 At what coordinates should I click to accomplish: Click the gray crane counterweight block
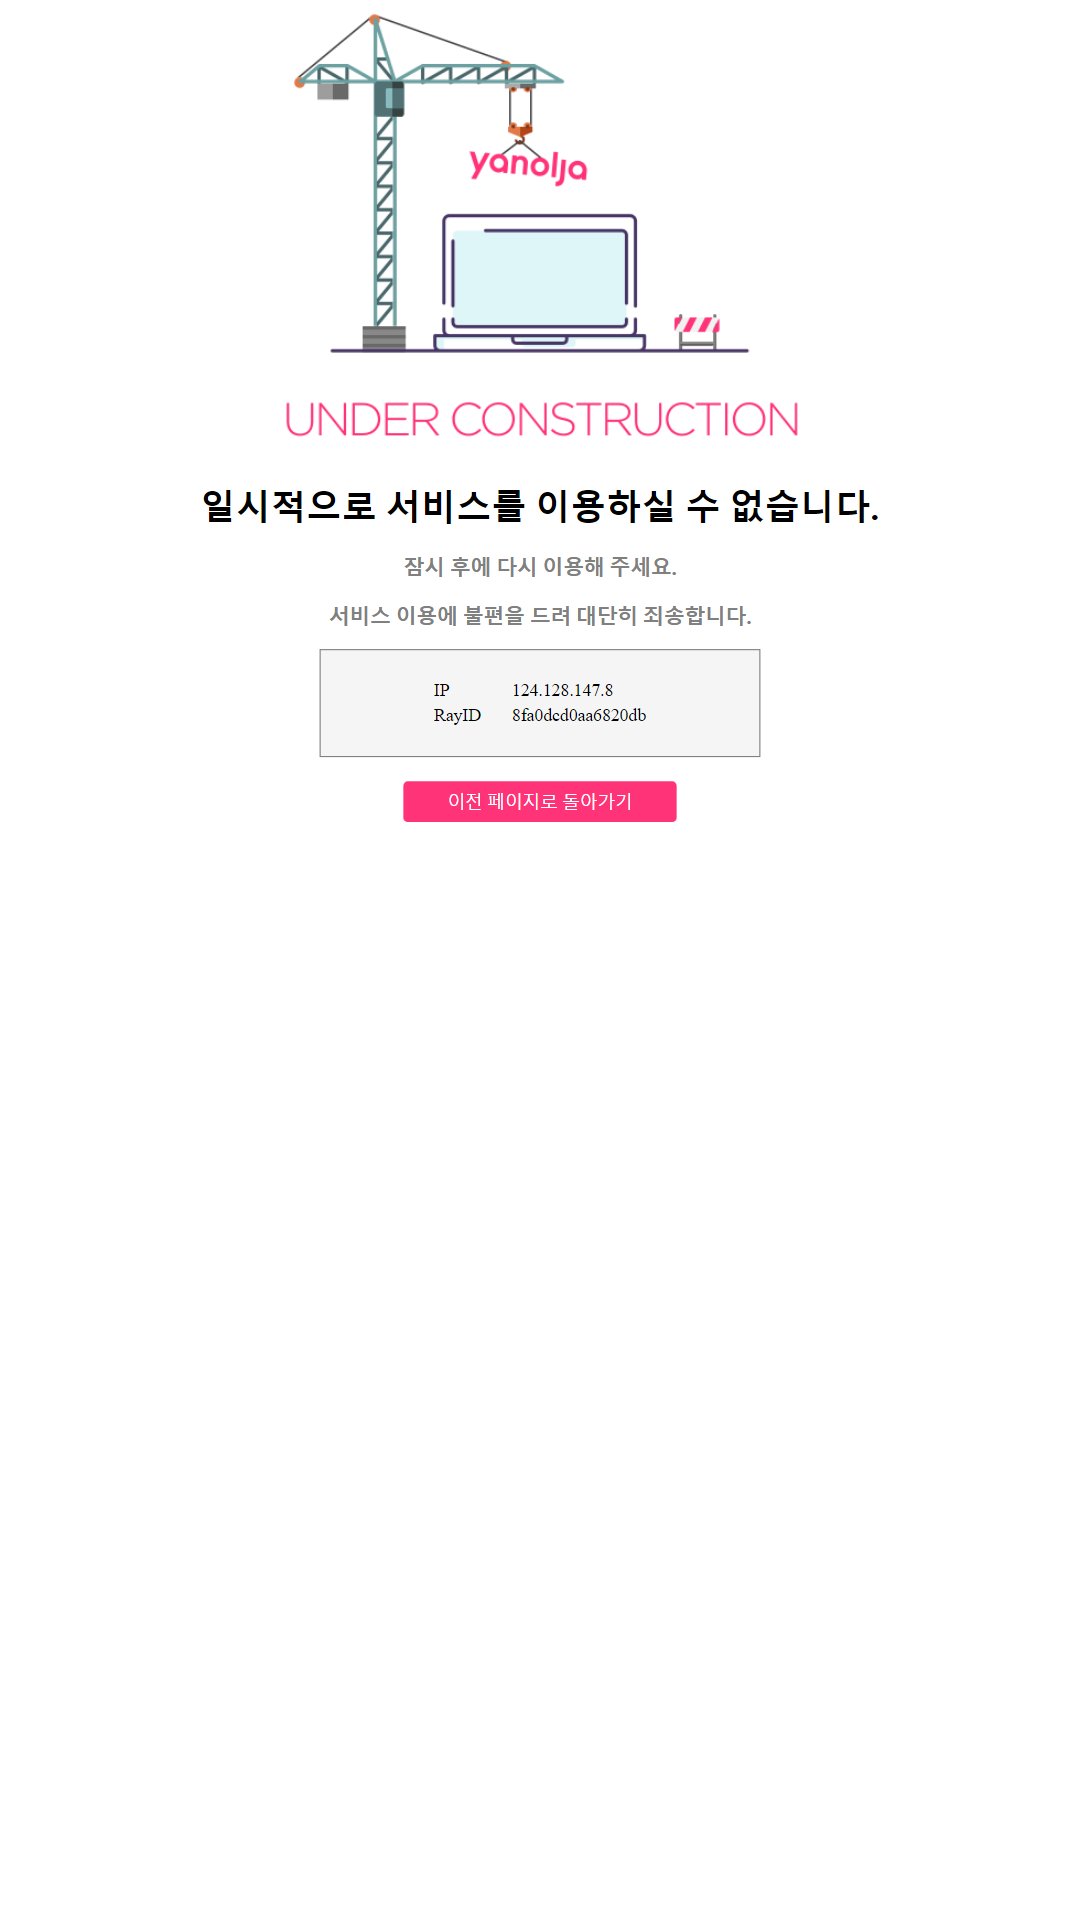point(333,91)
